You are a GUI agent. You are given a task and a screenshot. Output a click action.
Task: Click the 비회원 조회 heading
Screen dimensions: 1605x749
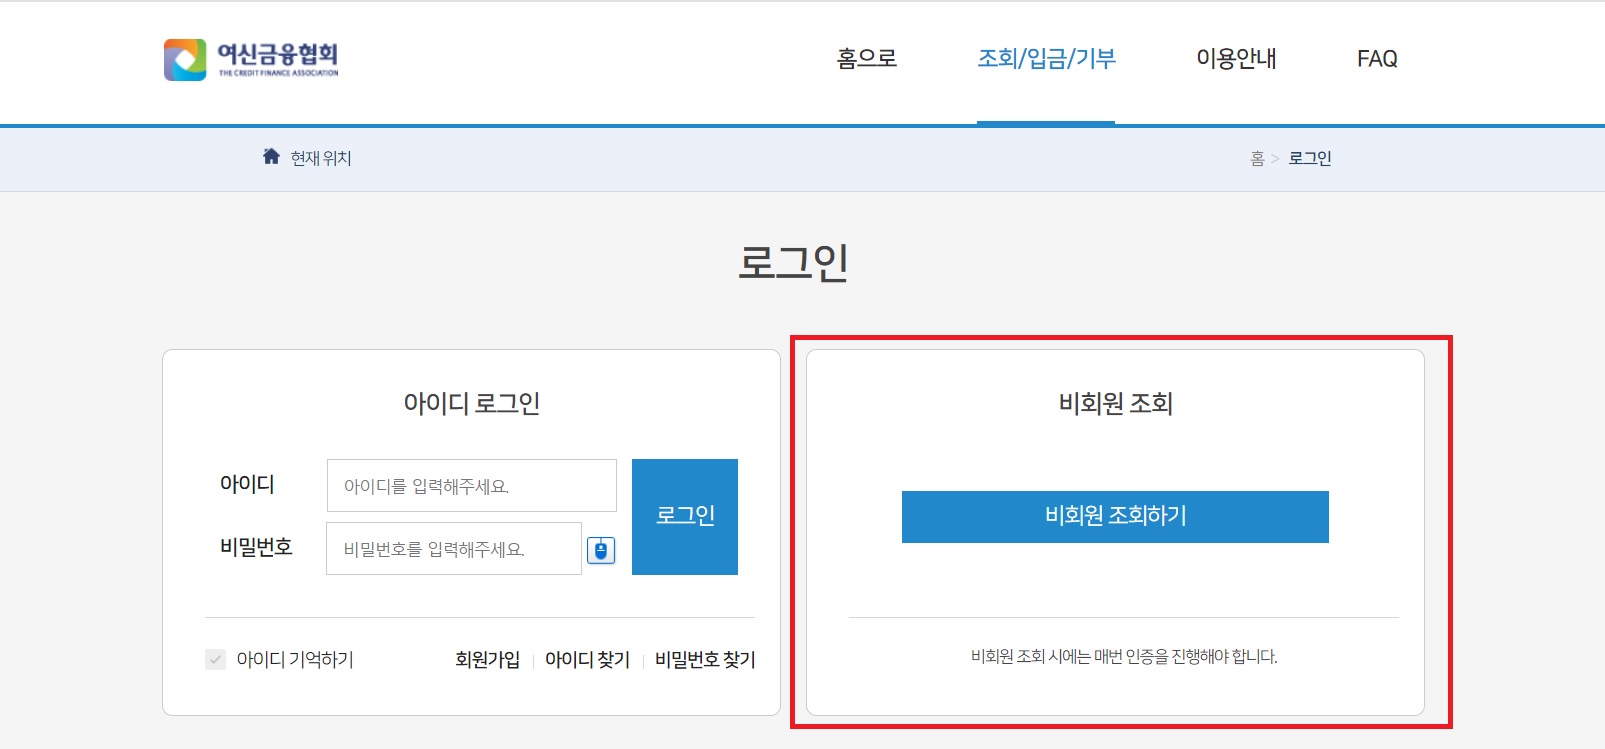[1116, 403]
